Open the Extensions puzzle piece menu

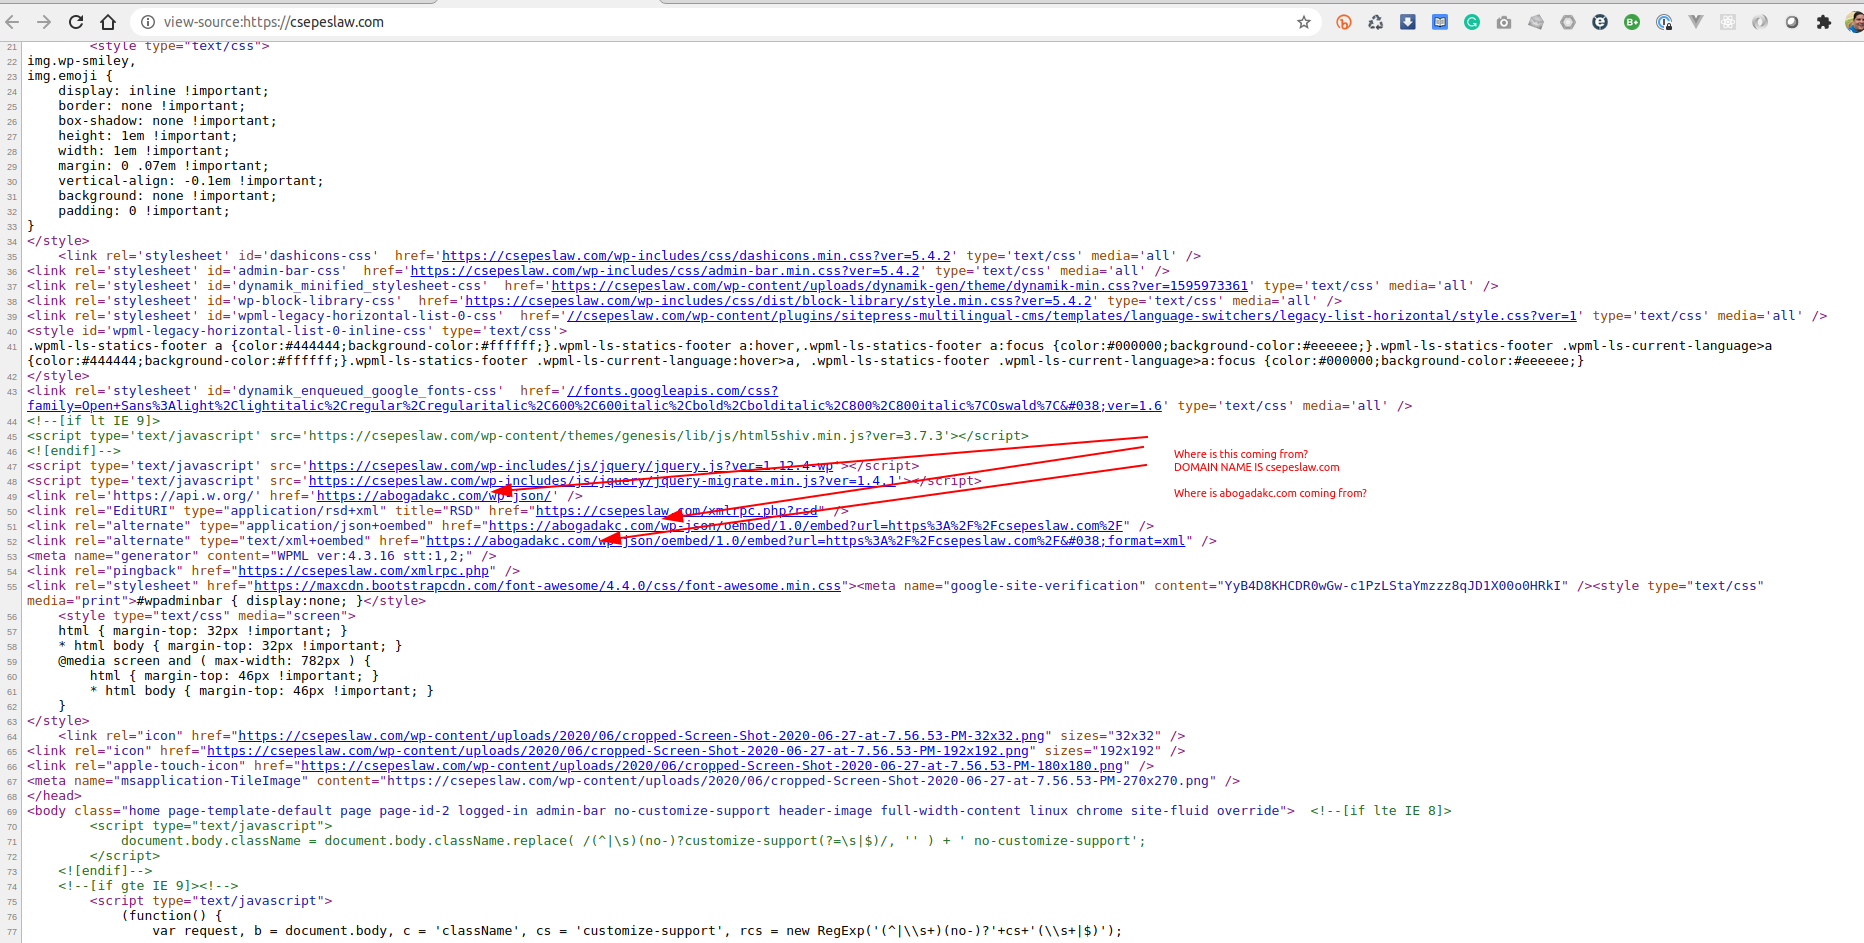click(x=1824, y=22)
